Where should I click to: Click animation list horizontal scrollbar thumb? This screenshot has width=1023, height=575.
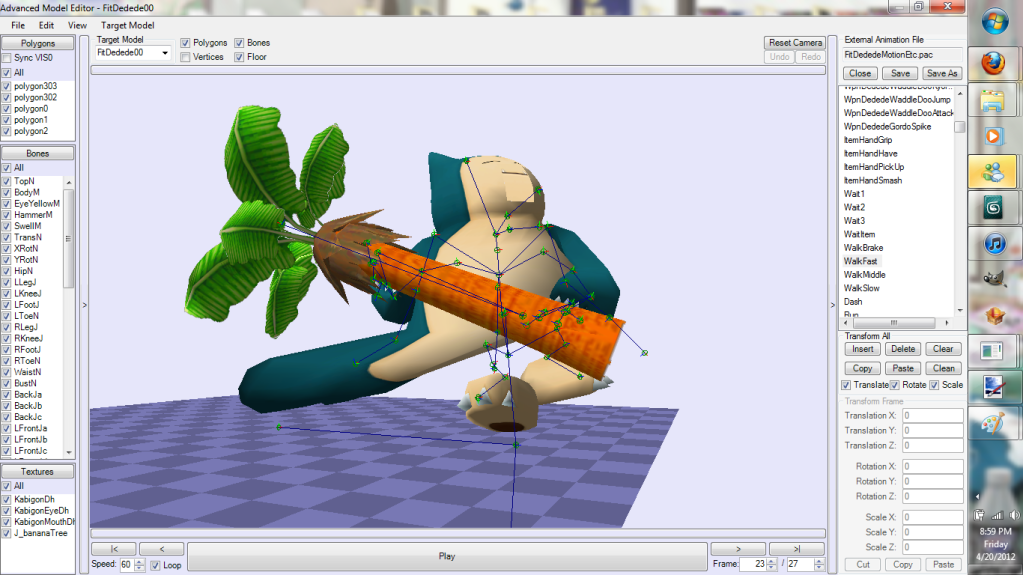tap(894, 322)
